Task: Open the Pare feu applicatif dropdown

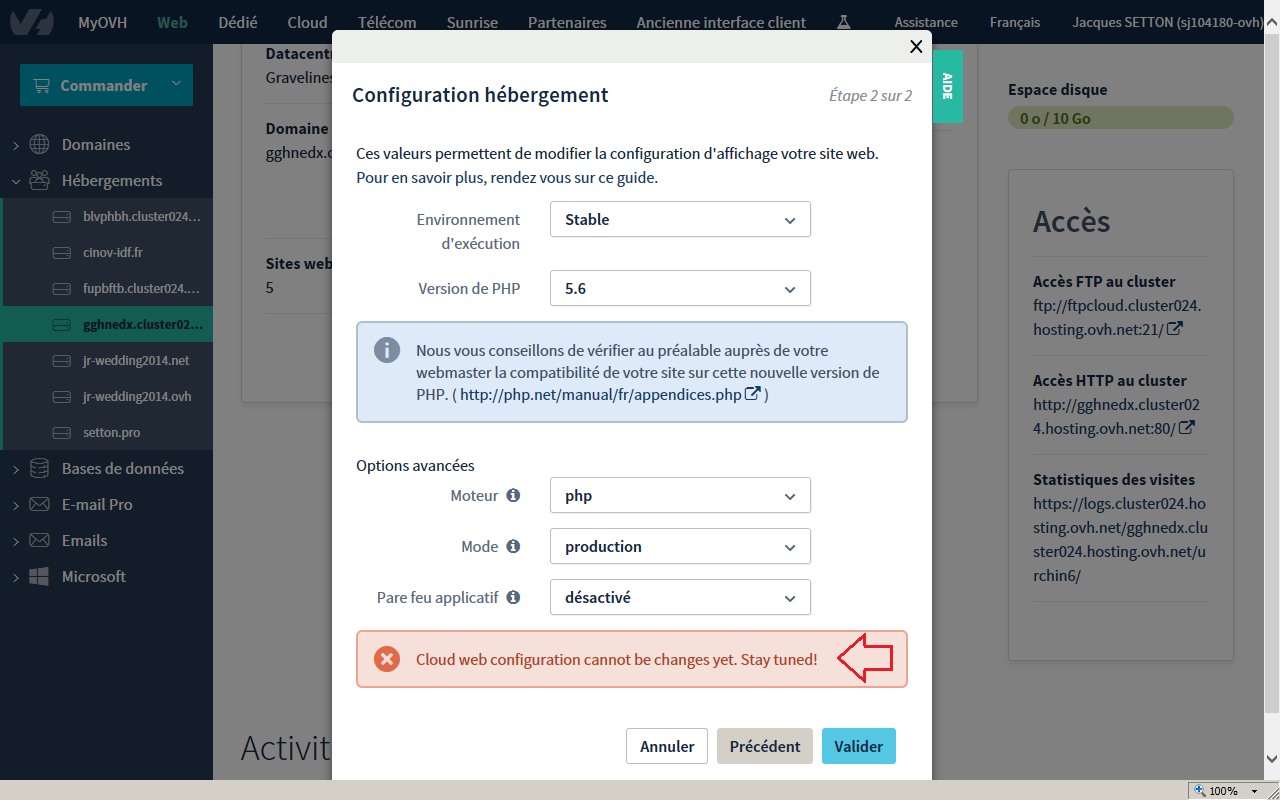Action: point(680,598)
